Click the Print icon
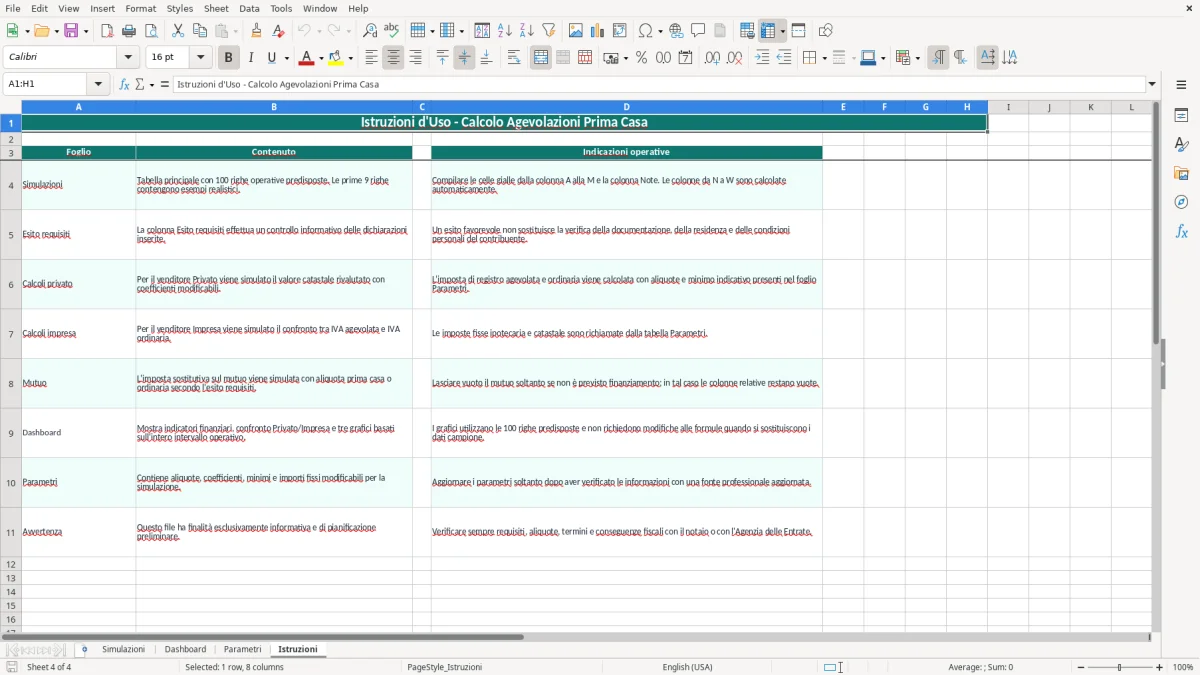This screenshot has width=1200, height=675. [x=129, y=31]
